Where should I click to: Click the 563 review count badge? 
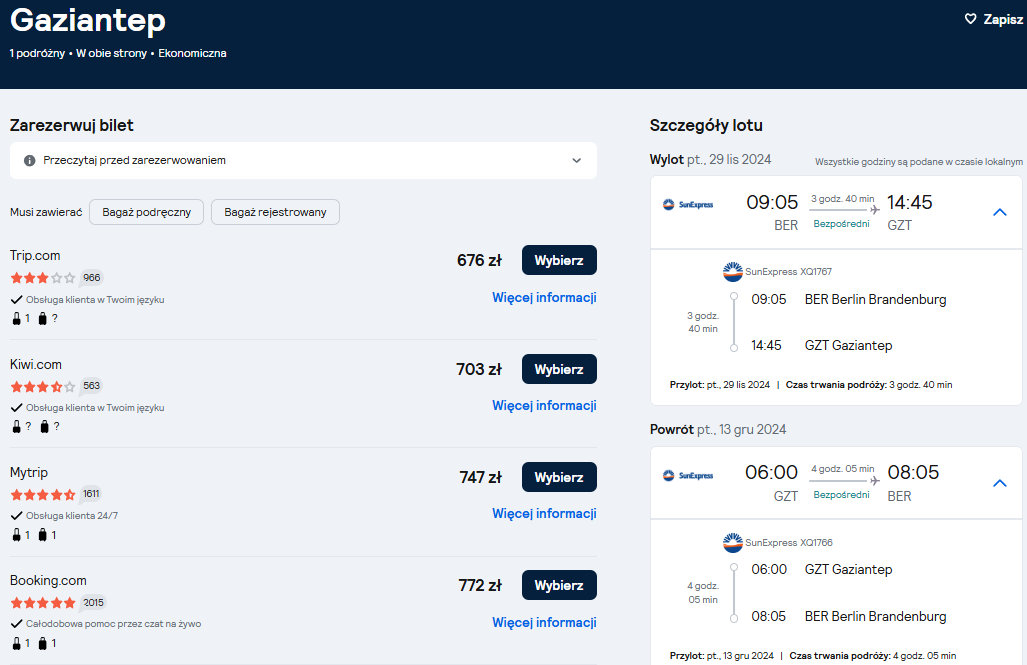pos(92,386)
